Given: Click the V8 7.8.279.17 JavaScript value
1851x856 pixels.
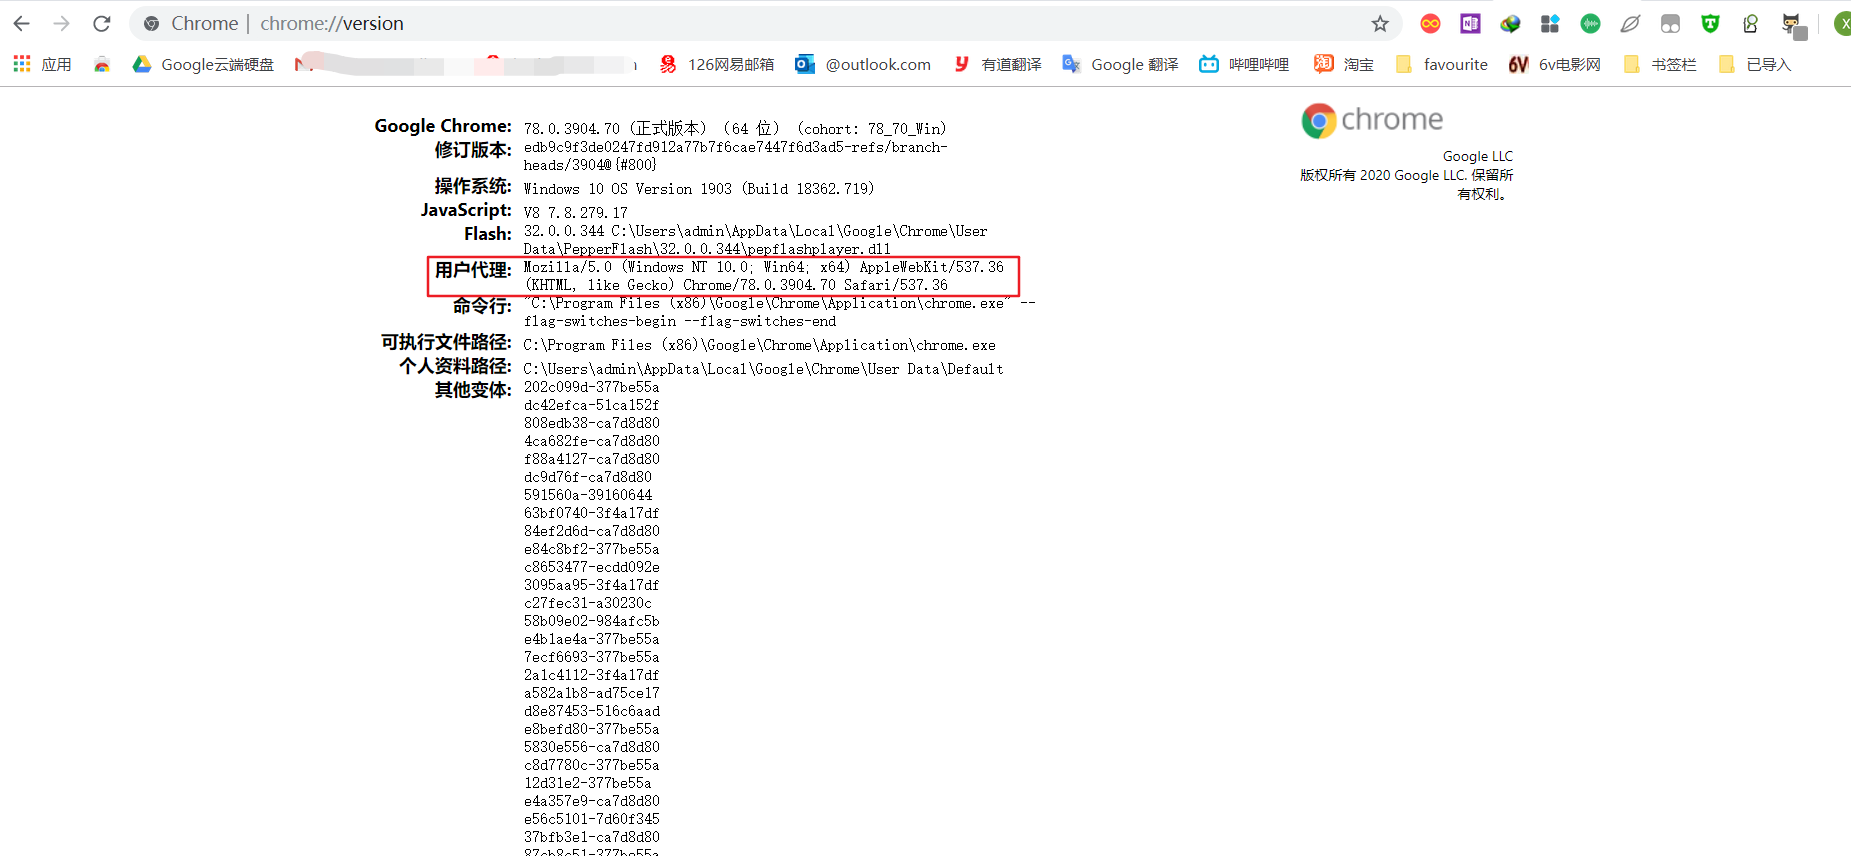Looking at the screenshot, I should point(576,213).
